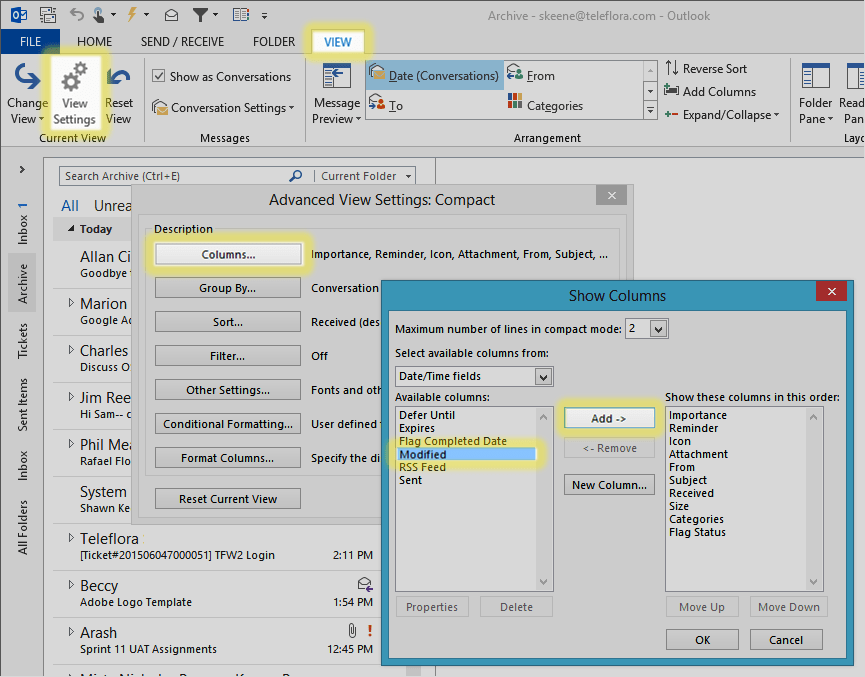This screenshot has height=677, width=865.
Task: Arrange messages by To
Action: coord(386,104)
